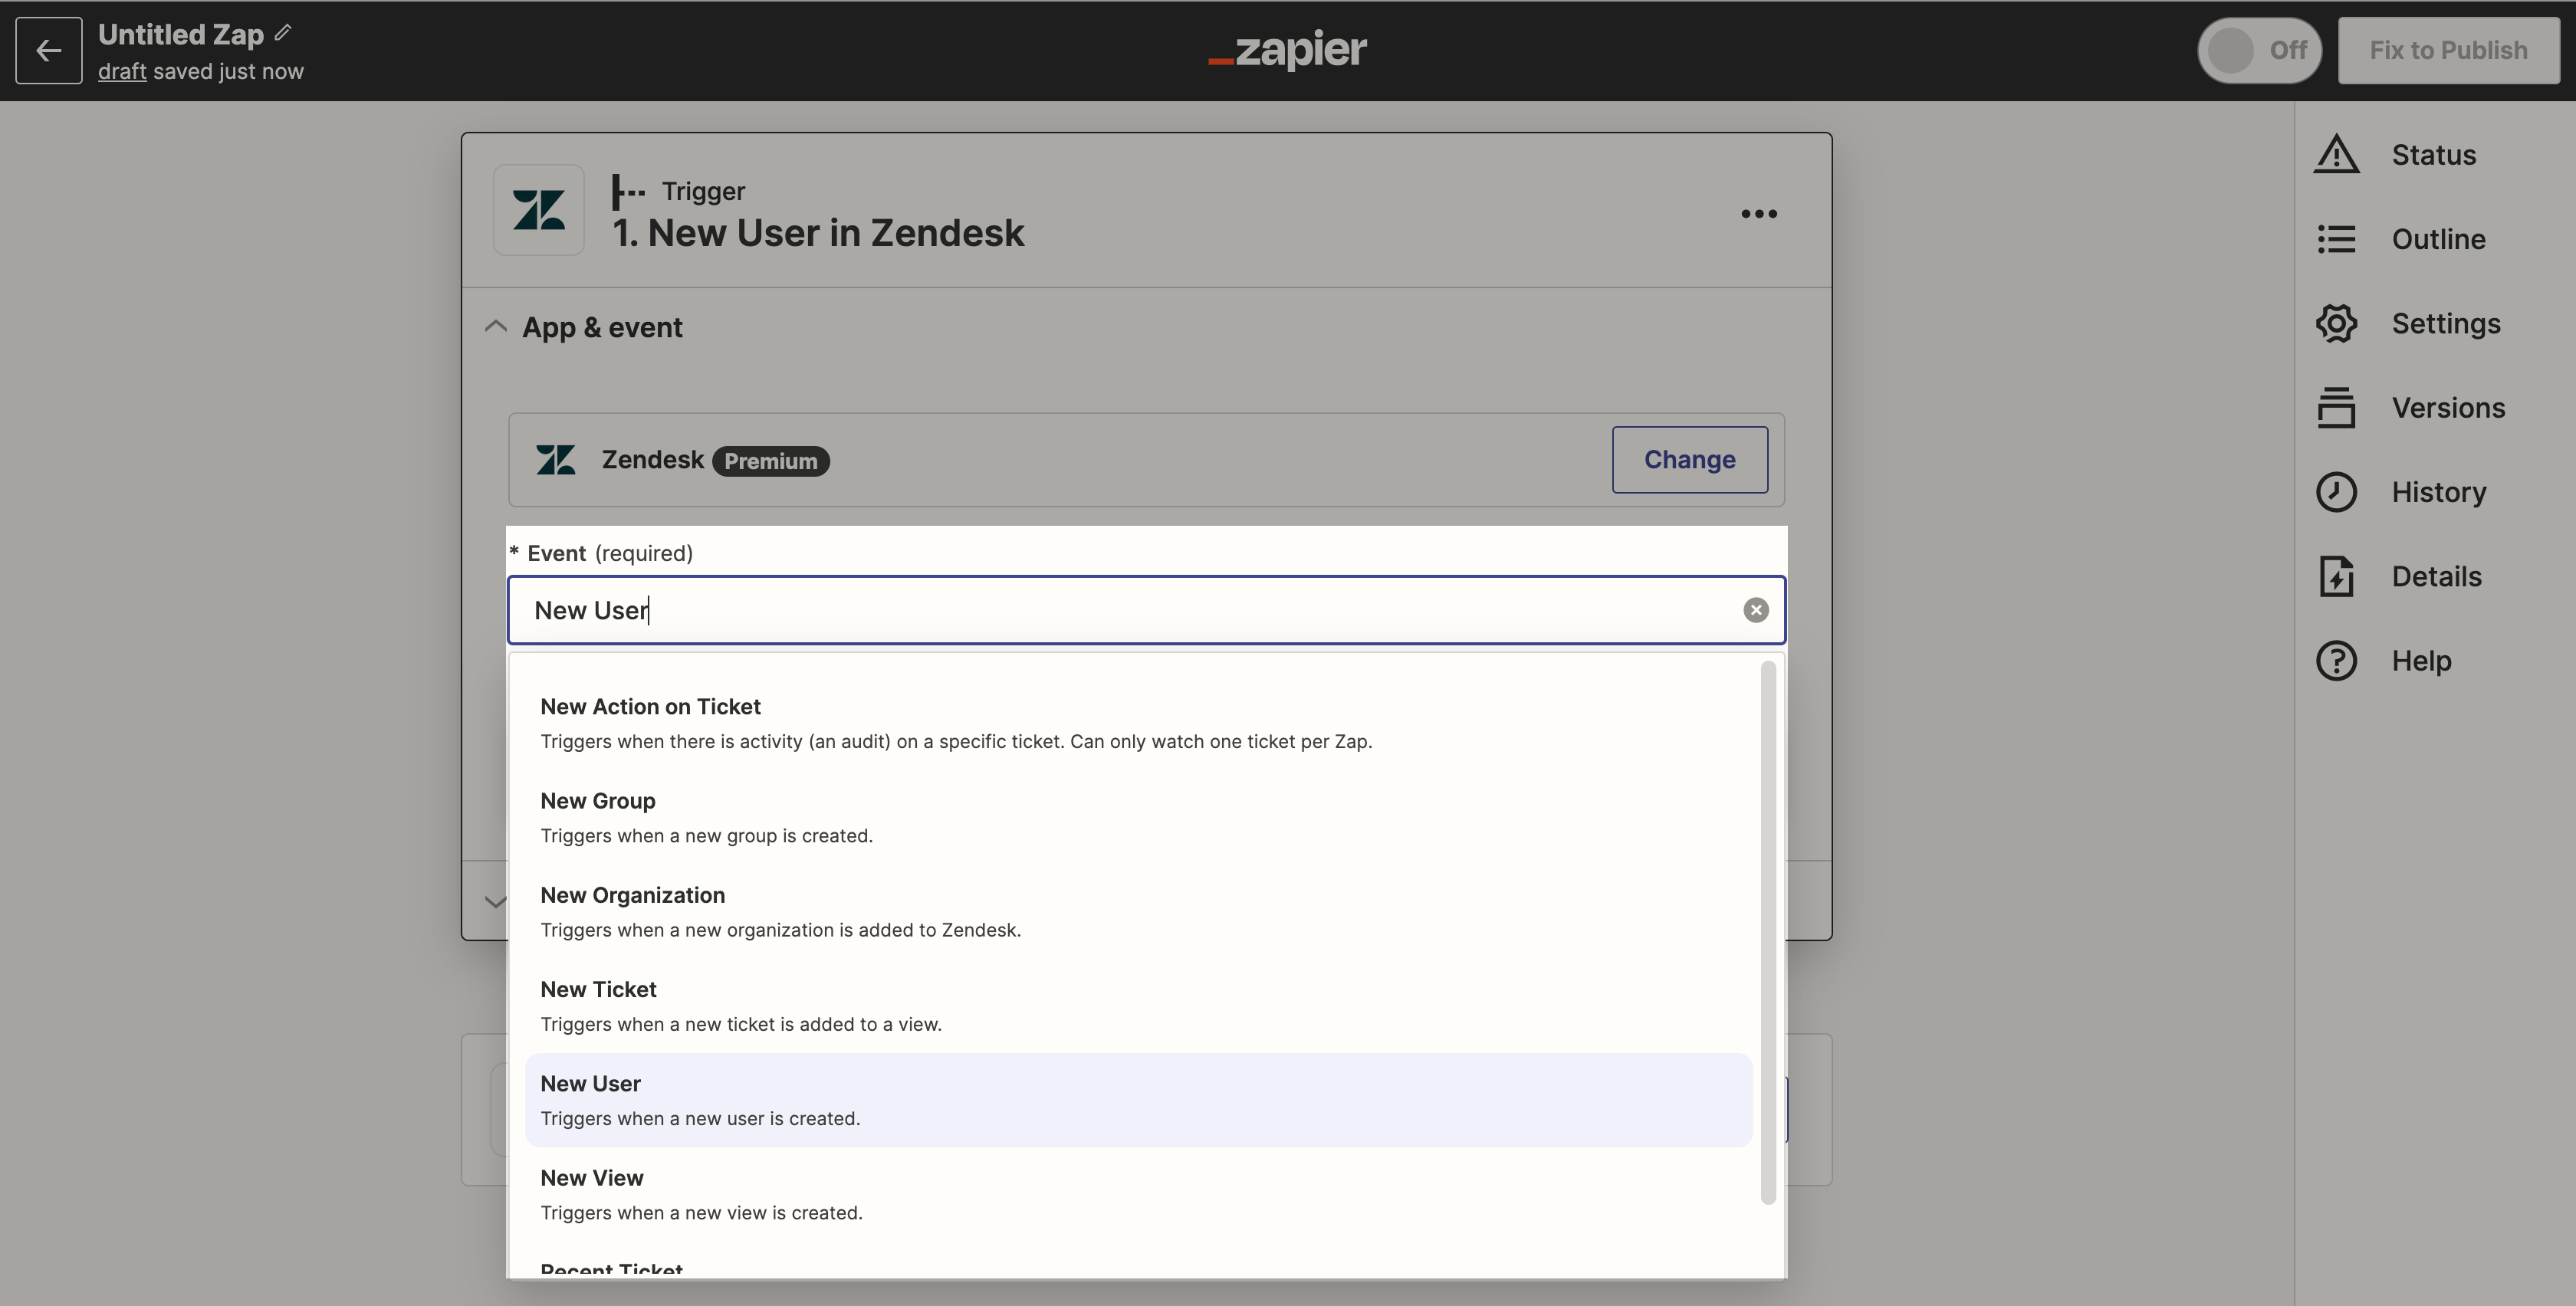Image resolution: width=2576 pixels, height=1306 pixels.
Task: Open the Settings gear icon
Action: (x=2336, y=324)
